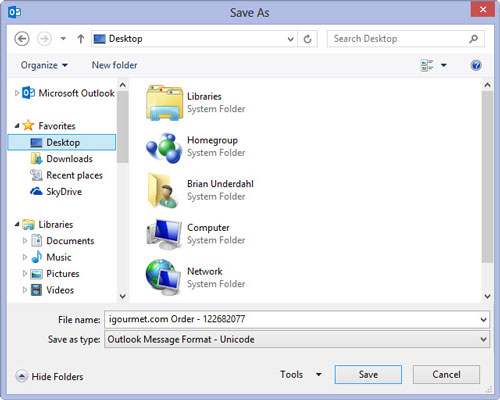Select the Homegroup system folder icon
Image resolution: width=500 pixels, height=400 pixels.
(x=164, y=148)
